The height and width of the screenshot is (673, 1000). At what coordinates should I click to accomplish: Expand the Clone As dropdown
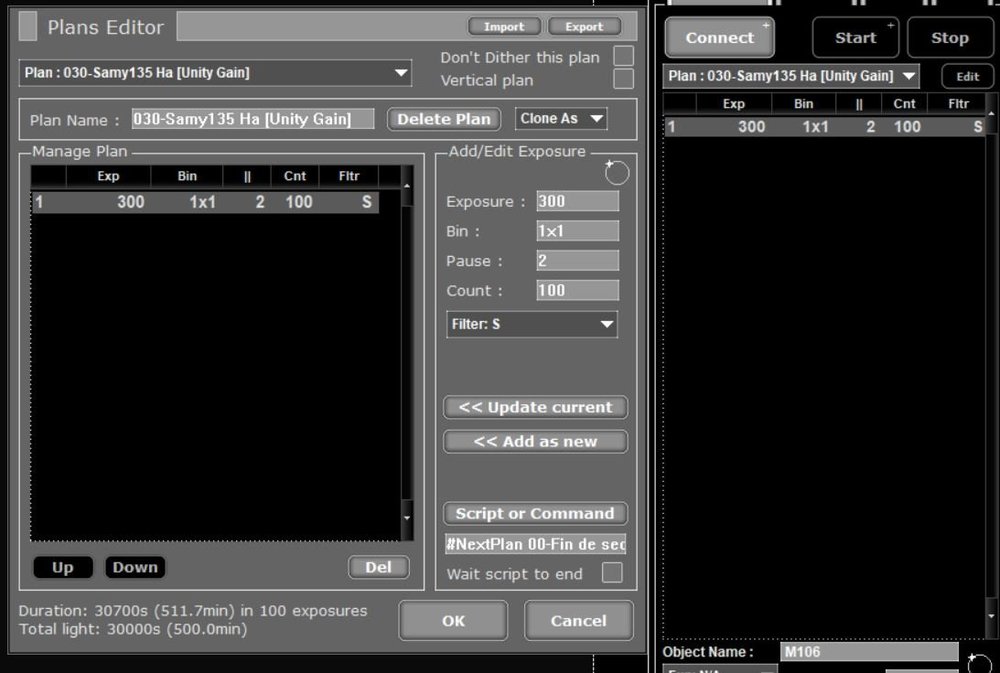tap(561, 119)
